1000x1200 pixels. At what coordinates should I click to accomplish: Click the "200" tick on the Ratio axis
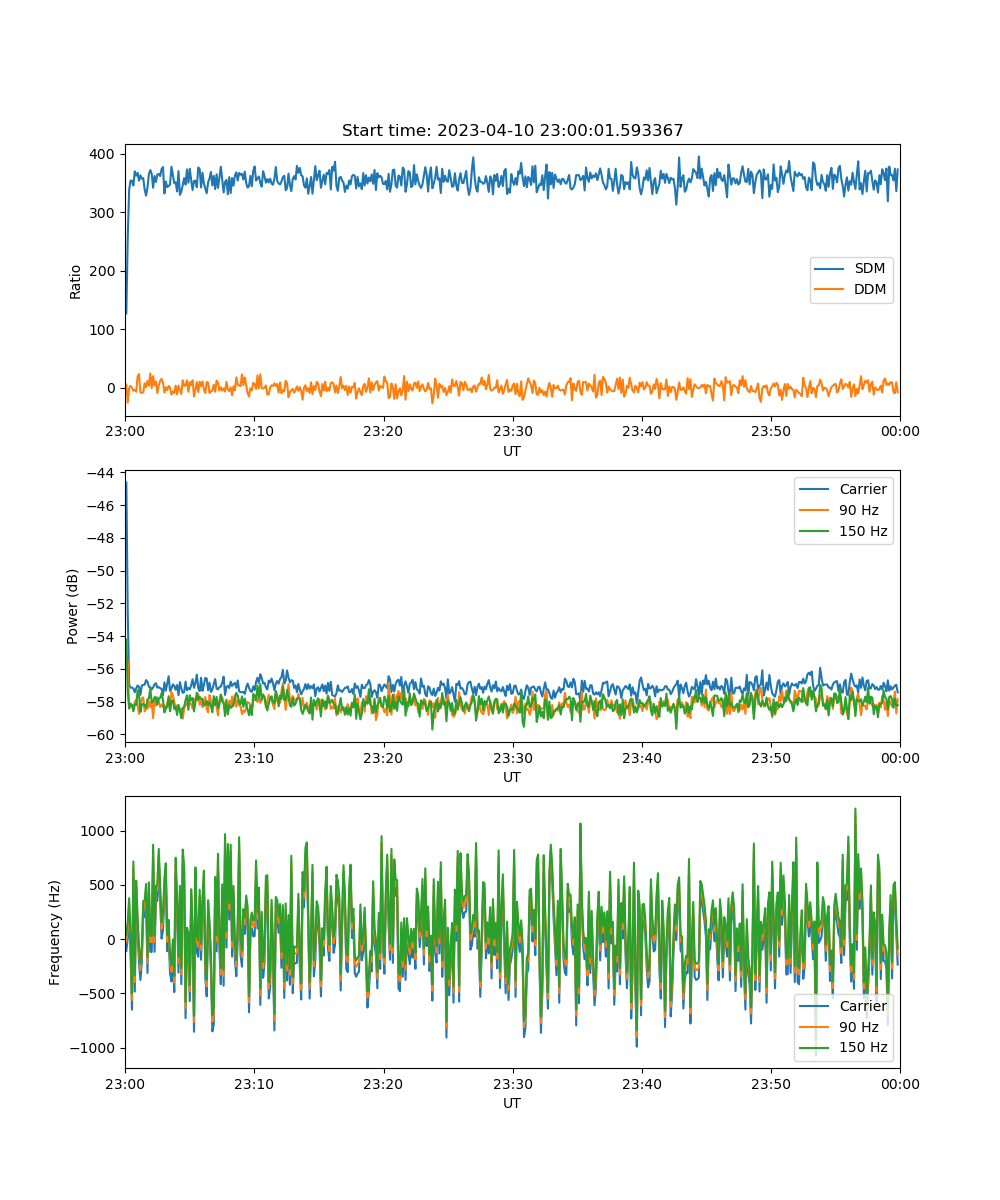click(104, 271)
